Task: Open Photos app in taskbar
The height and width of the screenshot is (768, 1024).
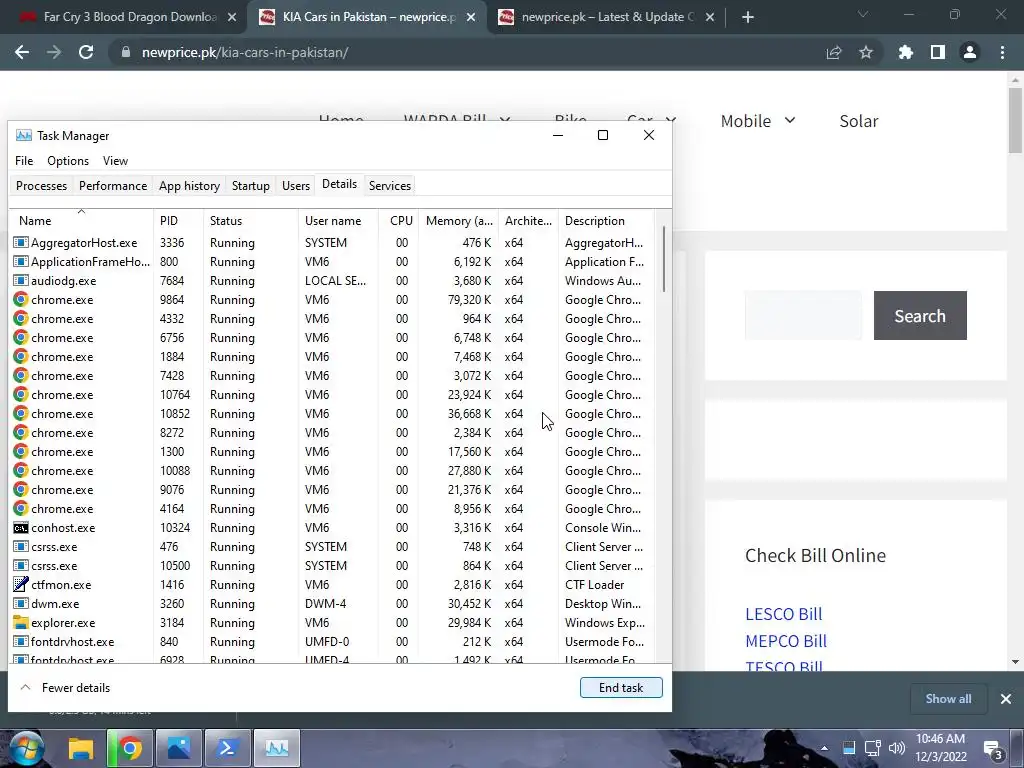Action: tap(178, 748)
